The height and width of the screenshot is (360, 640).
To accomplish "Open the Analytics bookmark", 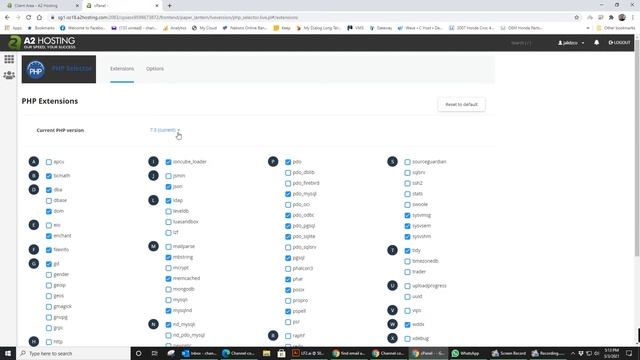I will click(x=174, y=28).
